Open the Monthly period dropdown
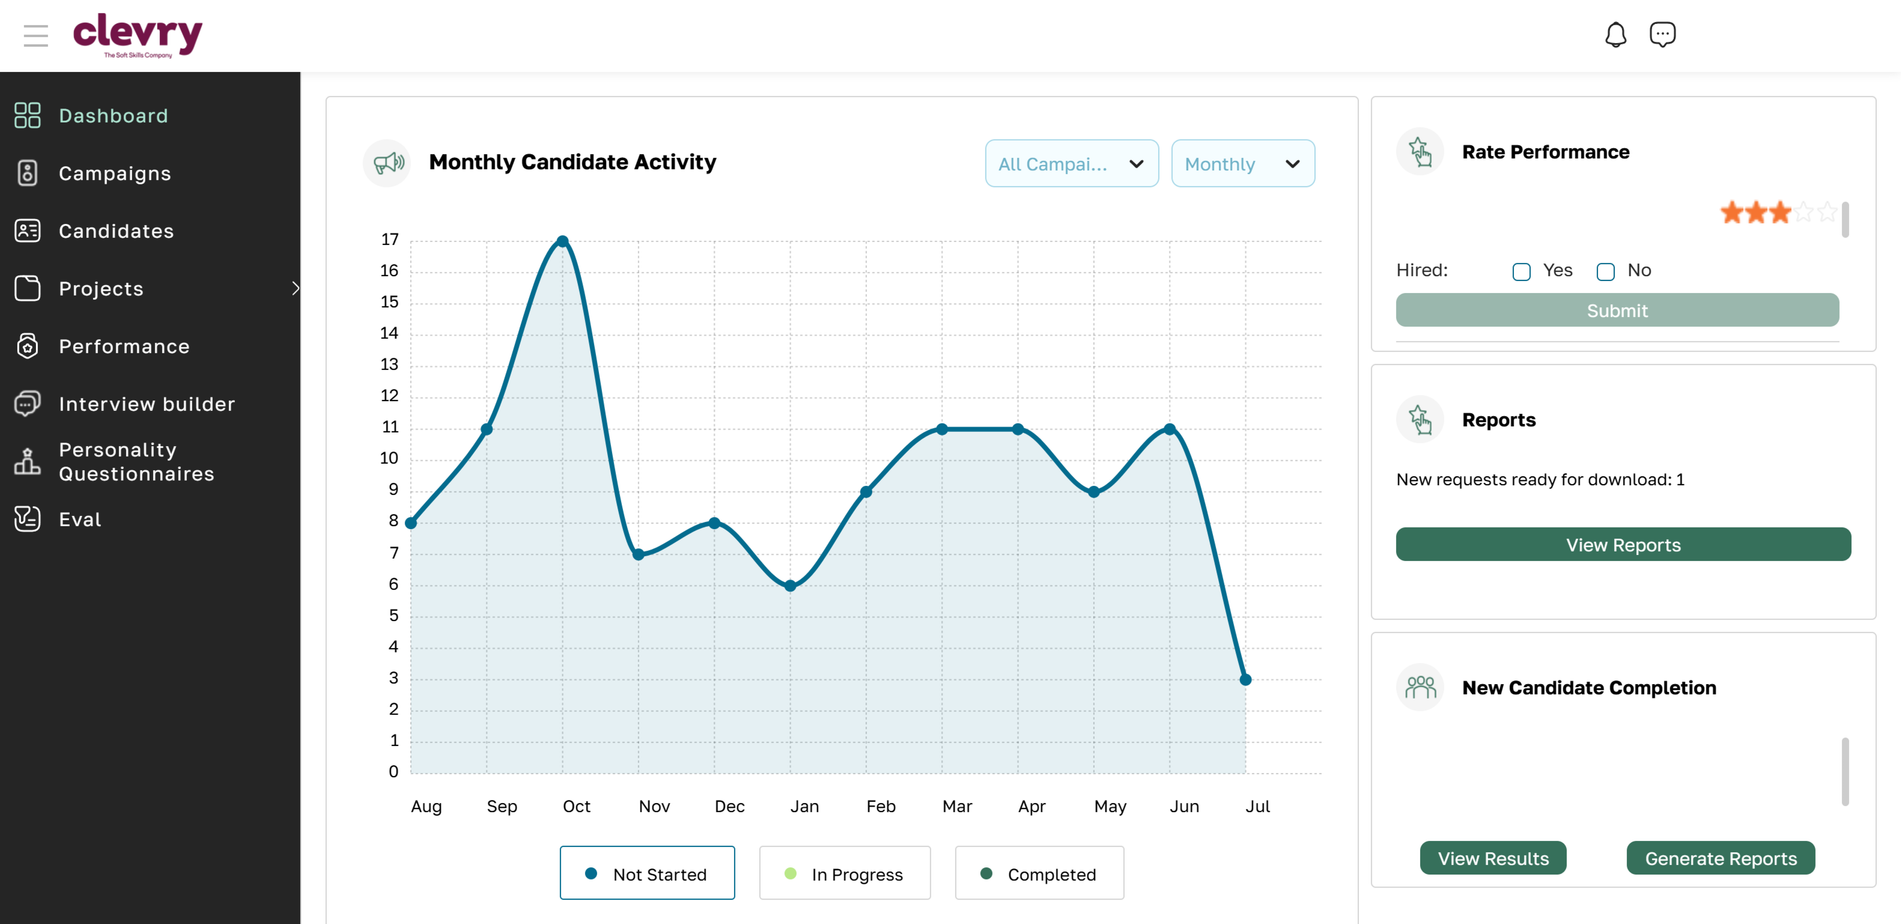1901x924 pixels. (1243, 163)
